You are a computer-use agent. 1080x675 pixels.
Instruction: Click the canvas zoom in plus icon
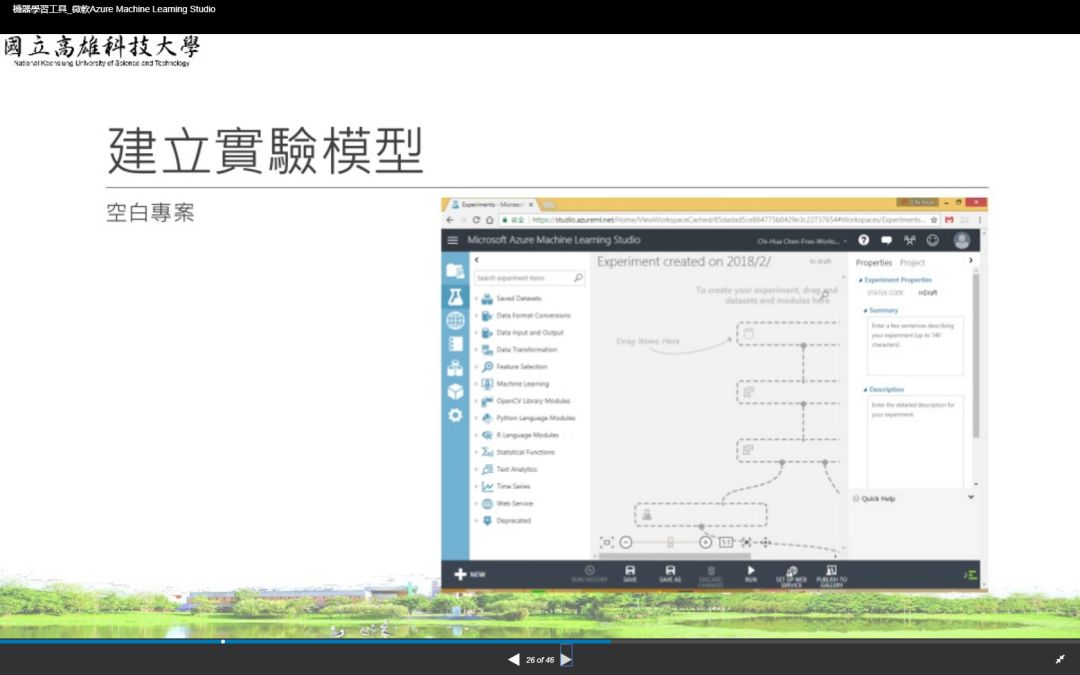(x=705, y=543)
